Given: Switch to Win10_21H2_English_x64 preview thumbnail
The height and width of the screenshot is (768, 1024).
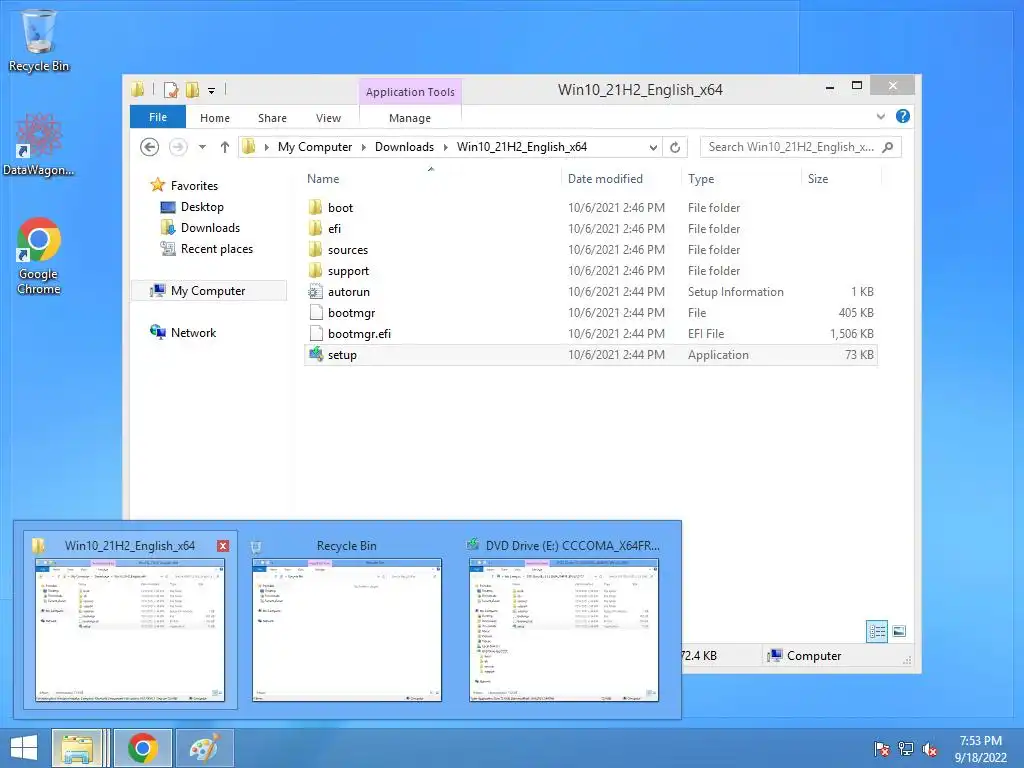Looking at the screenshot, I should [x=129, y=630].
